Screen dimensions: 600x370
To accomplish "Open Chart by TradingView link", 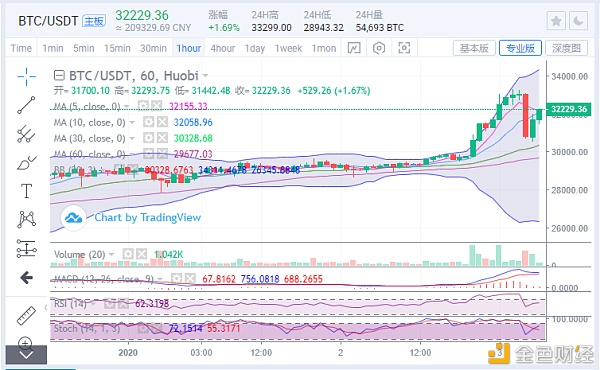I will coord(148,218).
